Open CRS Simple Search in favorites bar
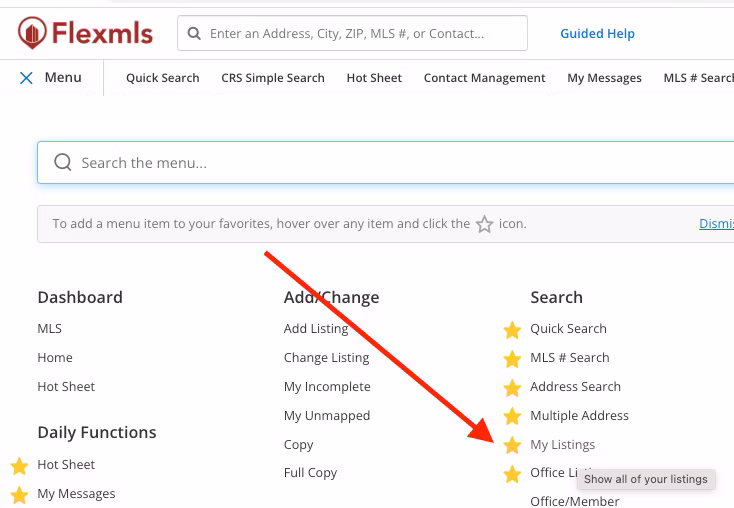The image size is (734, 508). tap(273, 78)
